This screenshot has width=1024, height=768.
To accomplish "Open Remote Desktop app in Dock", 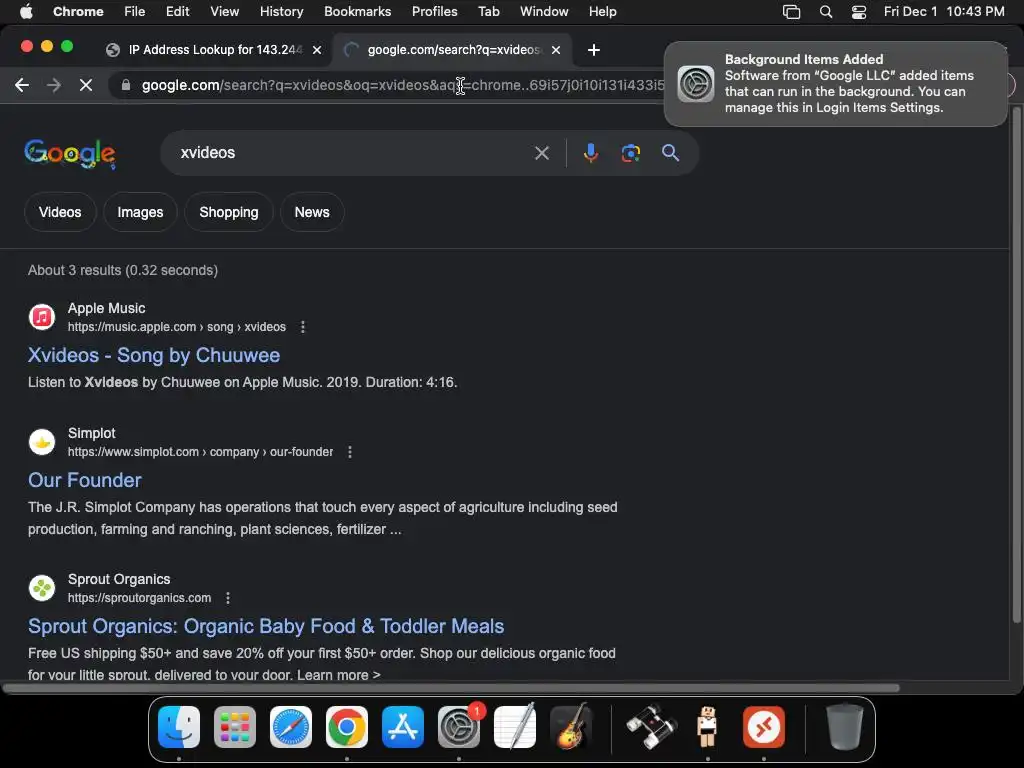I will 763,726.
